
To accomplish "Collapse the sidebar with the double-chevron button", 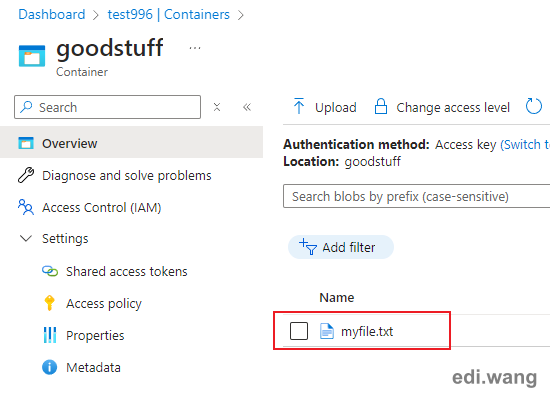I will [x=247, y=107].
